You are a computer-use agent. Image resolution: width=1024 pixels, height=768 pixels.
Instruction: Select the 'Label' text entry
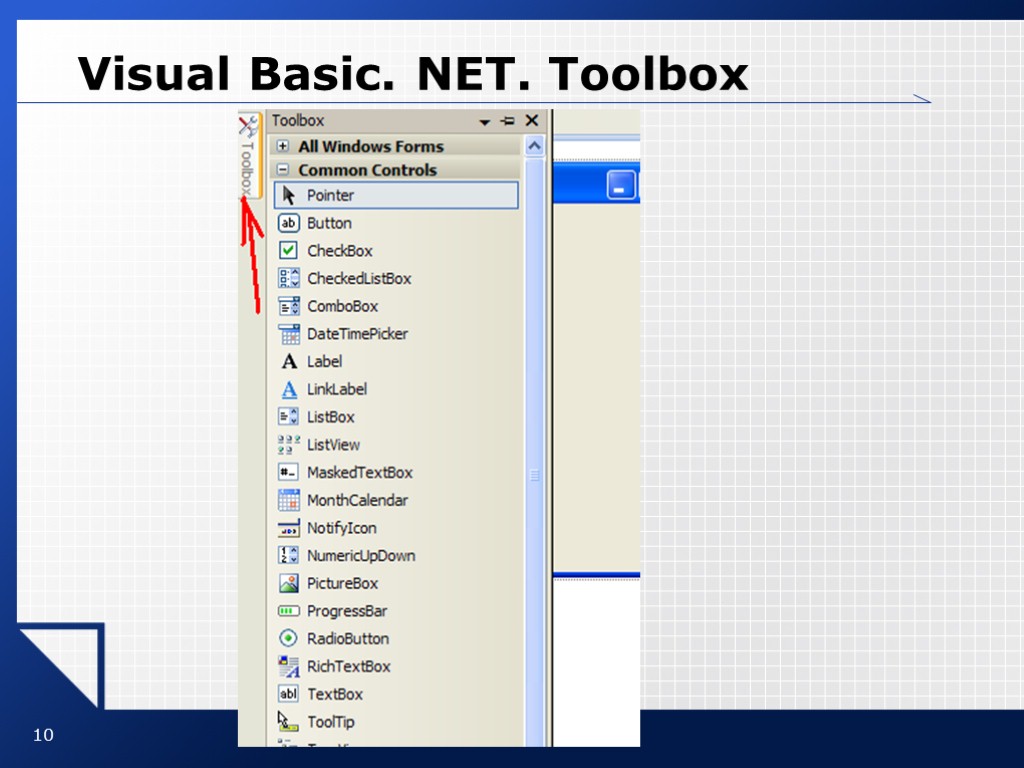(x=325, y=362)
